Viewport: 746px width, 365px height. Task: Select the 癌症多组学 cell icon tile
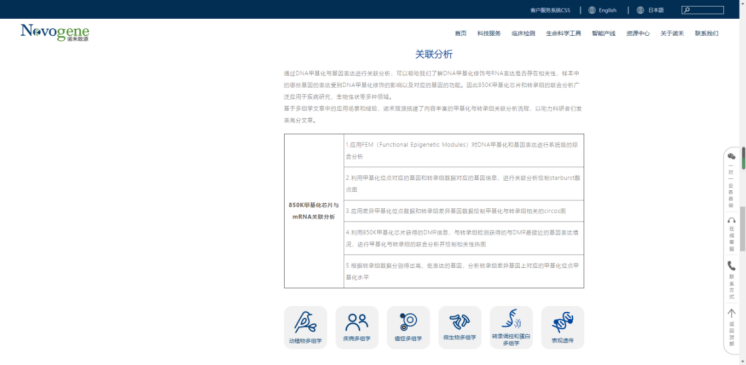408,327
